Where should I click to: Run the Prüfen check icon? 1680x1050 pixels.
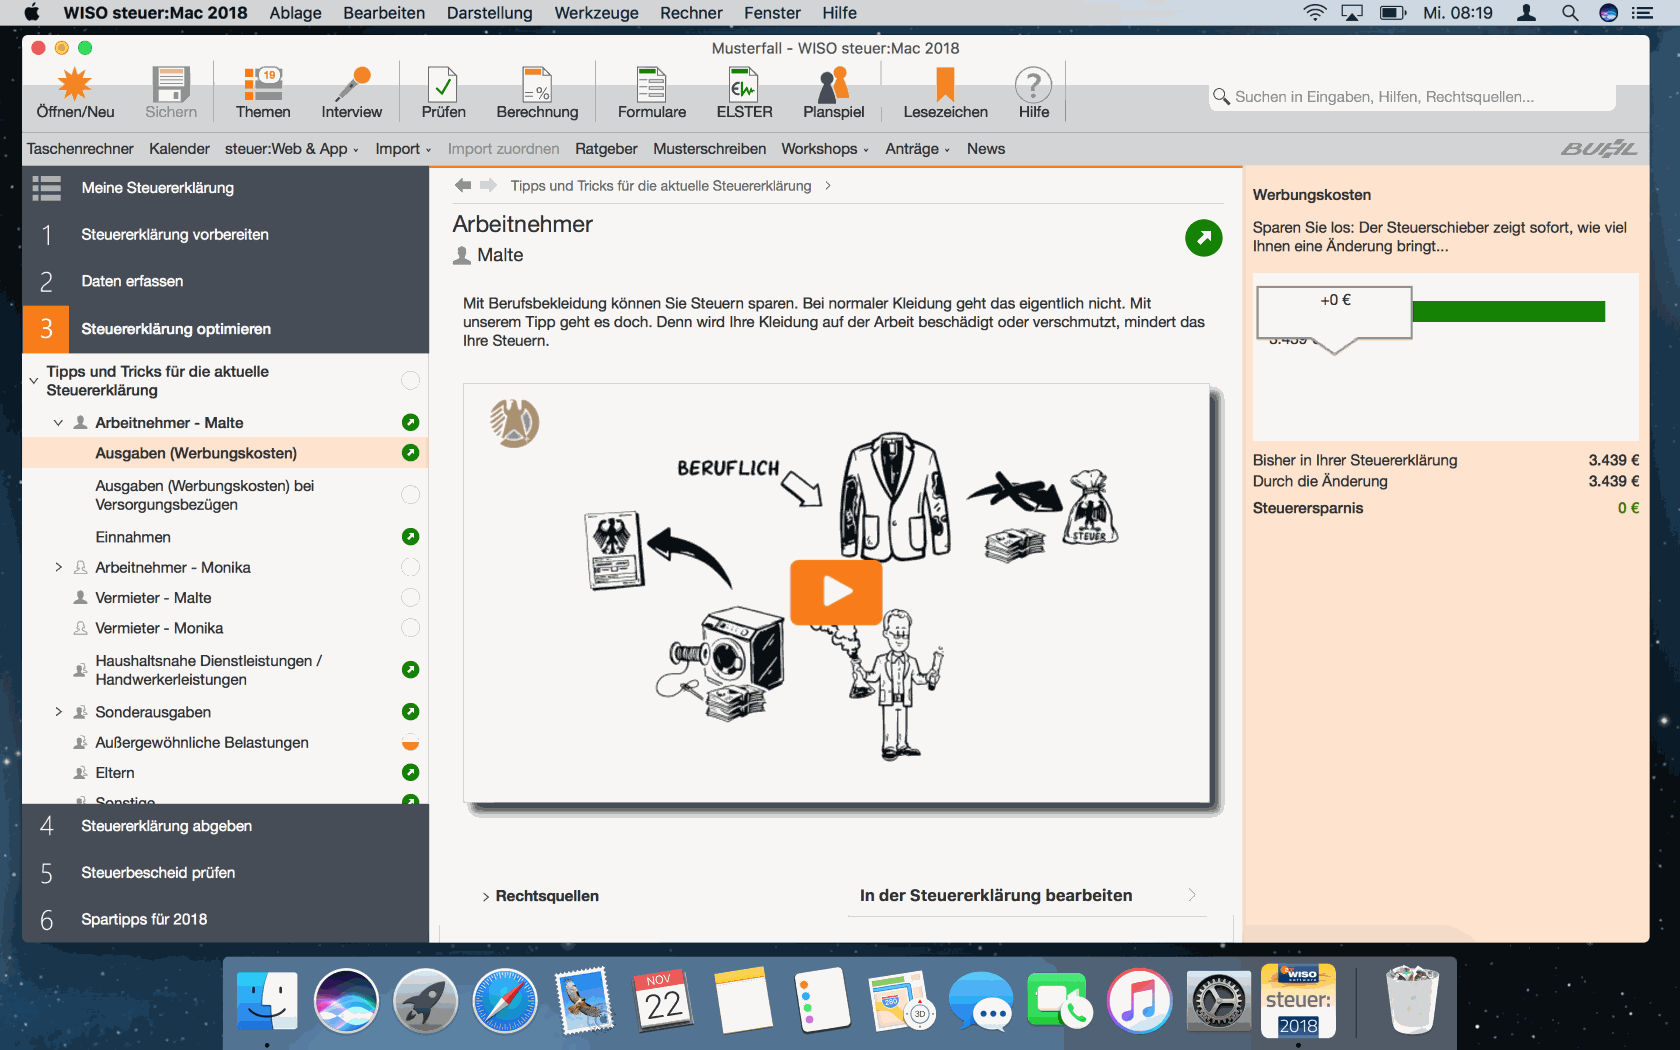(443, 86)
